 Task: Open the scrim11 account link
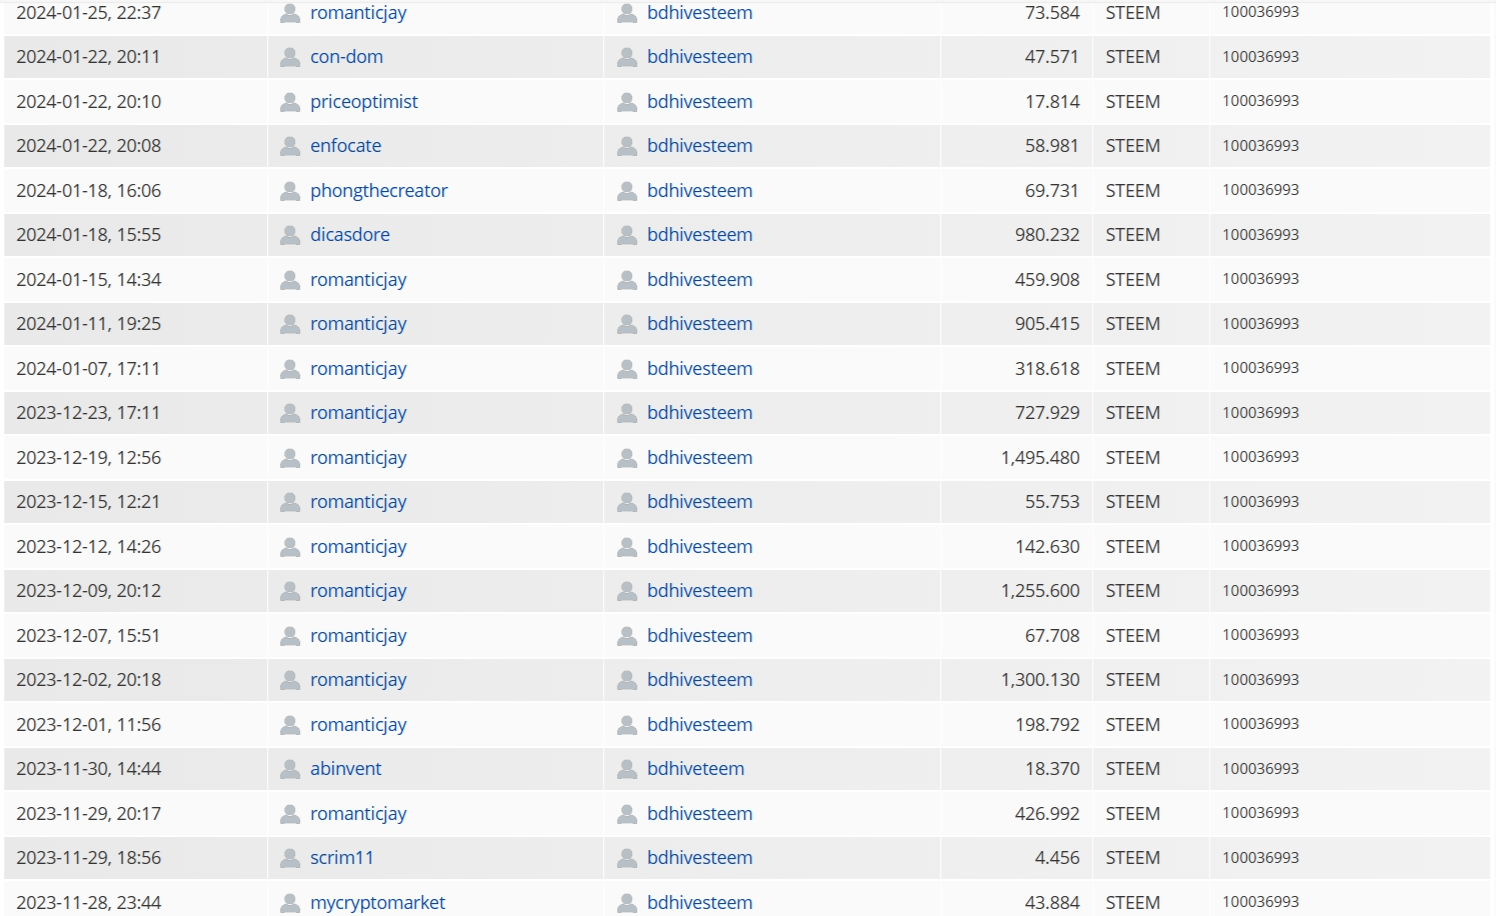pos(342,858)
